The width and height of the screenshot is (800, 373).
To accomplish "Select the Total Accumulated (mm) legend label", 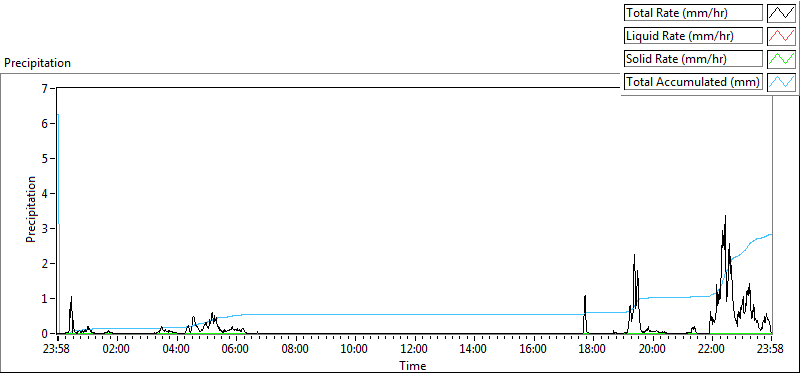I will pyautogui.click(x=693, y=82).
